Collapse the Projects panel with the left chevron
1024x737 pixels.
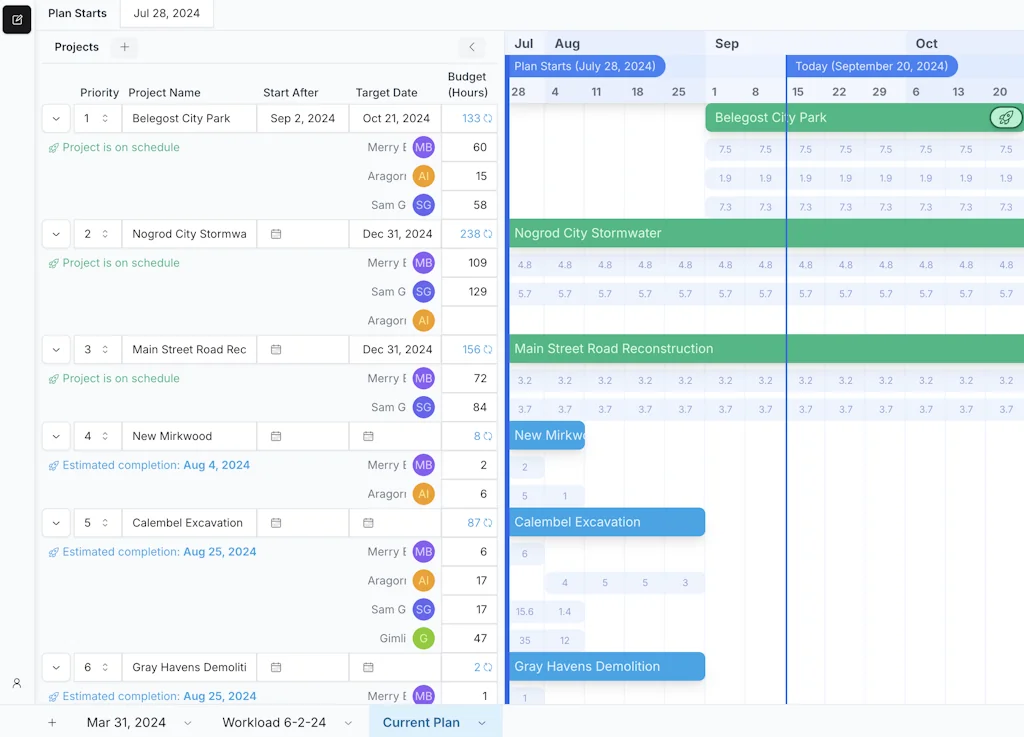click(471, 47)
